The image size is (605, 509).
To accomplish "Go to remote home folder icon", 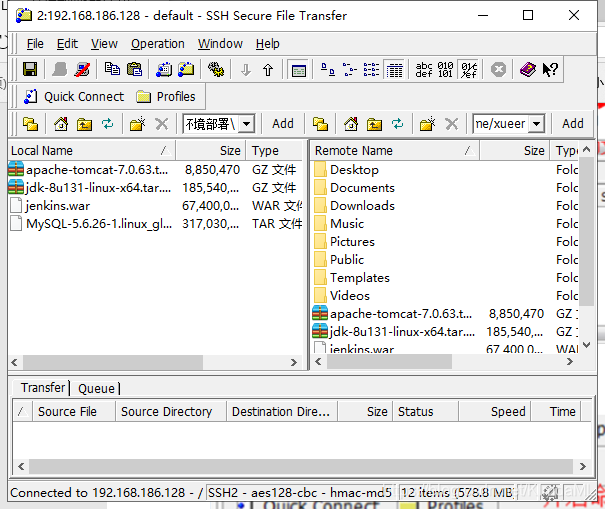I will (351, 124).
